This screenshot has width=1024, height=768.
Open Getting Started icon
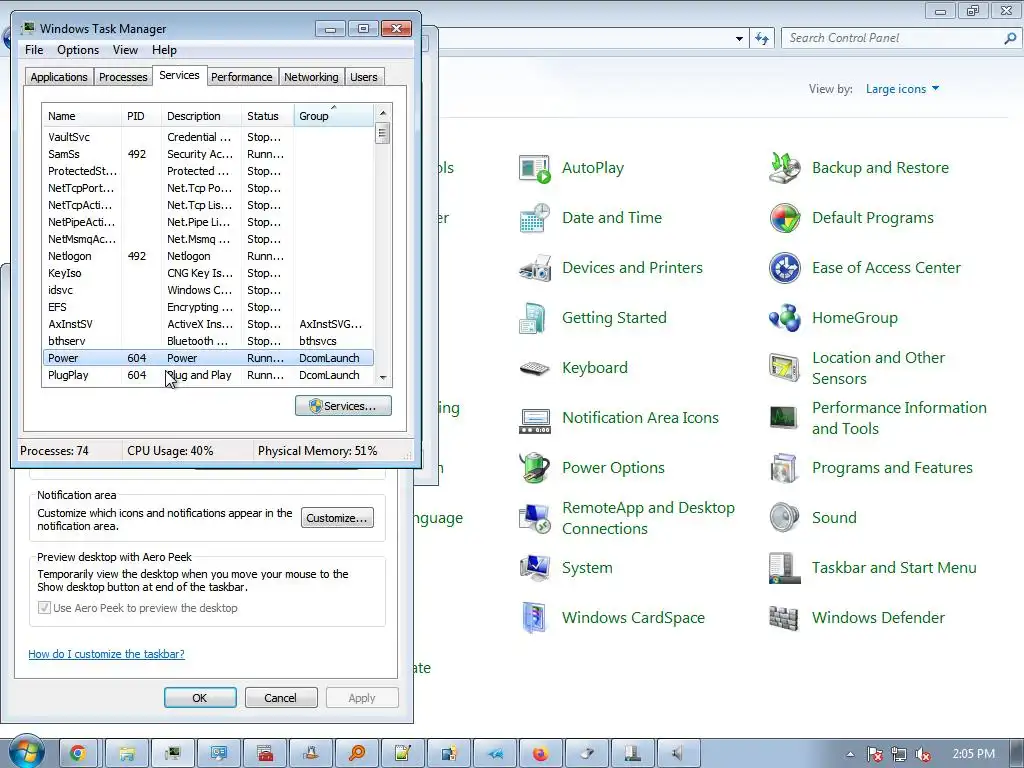pos(535,318)
